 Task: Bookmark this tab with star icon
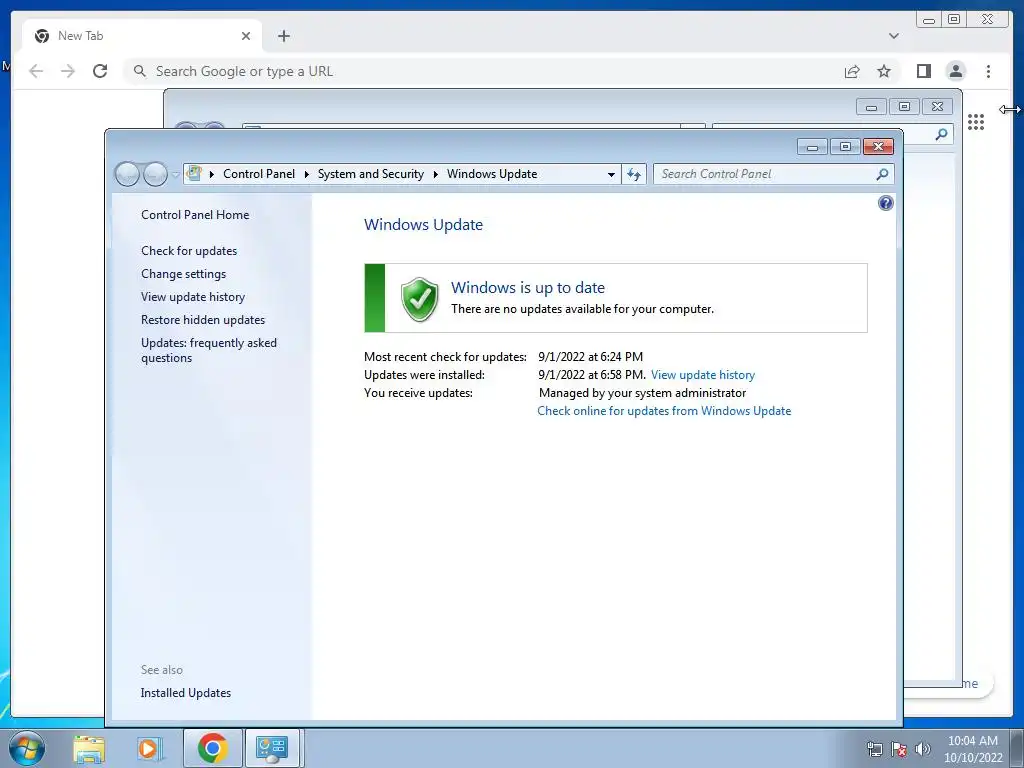point(884,71)
